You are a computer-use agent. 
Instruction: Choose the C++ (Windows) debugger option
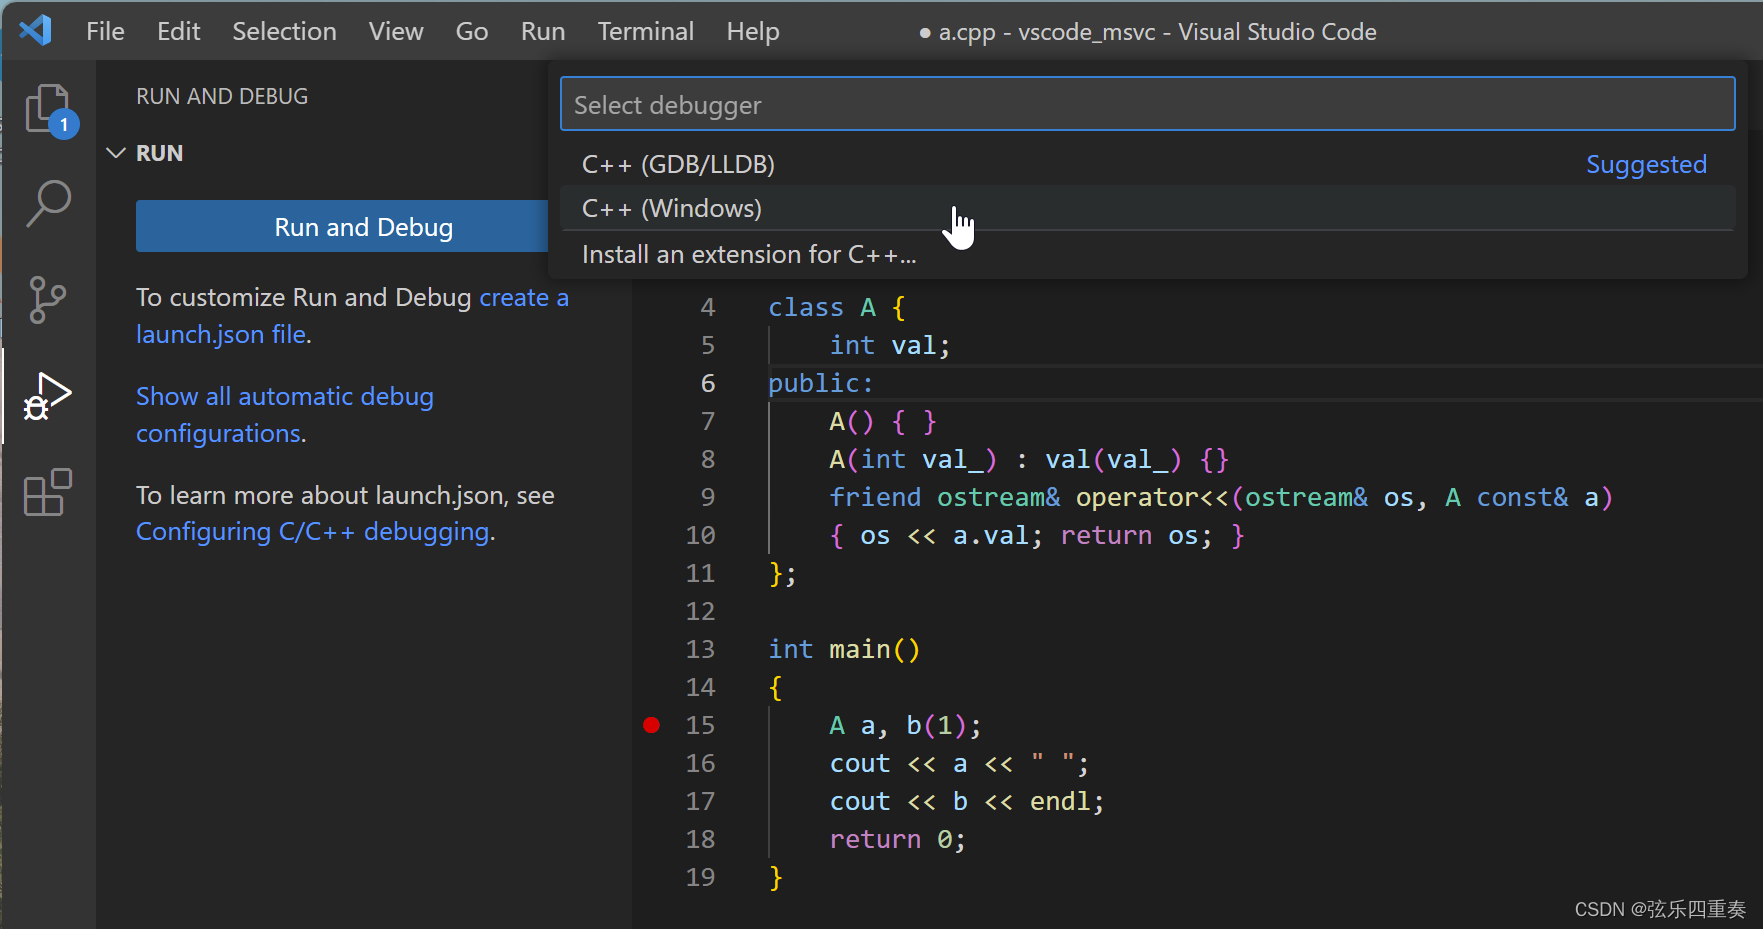tap(1147, 208)
